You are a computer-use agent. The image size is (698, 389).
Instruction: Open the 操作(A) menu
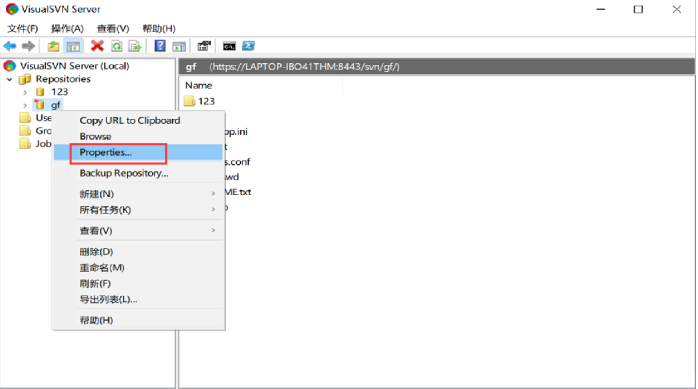pyautogui.click(x=67, y=28)
